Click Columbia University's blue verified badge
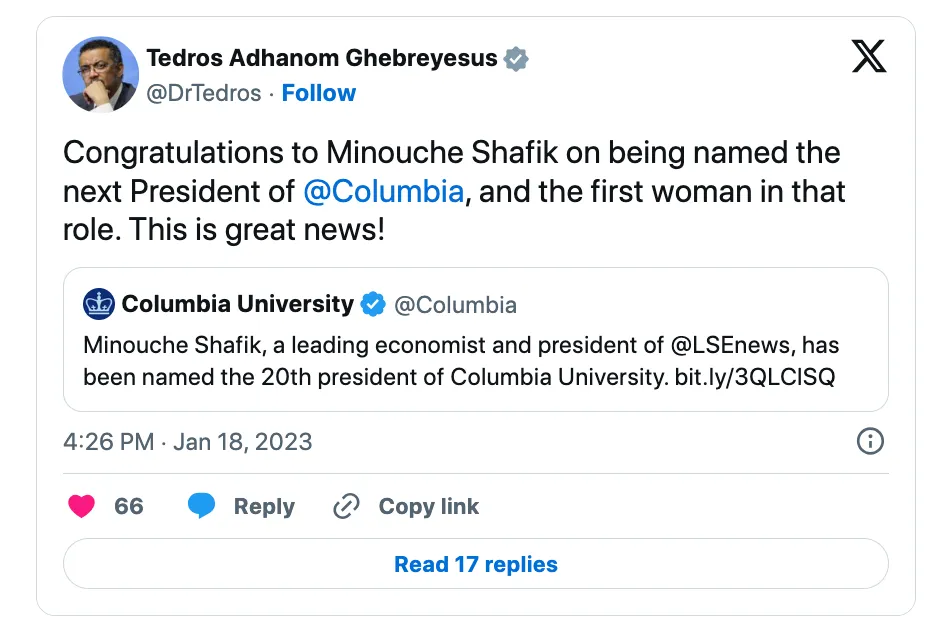Image resolution: width=936 pixels, height=632 pixels. coord(373,304)
